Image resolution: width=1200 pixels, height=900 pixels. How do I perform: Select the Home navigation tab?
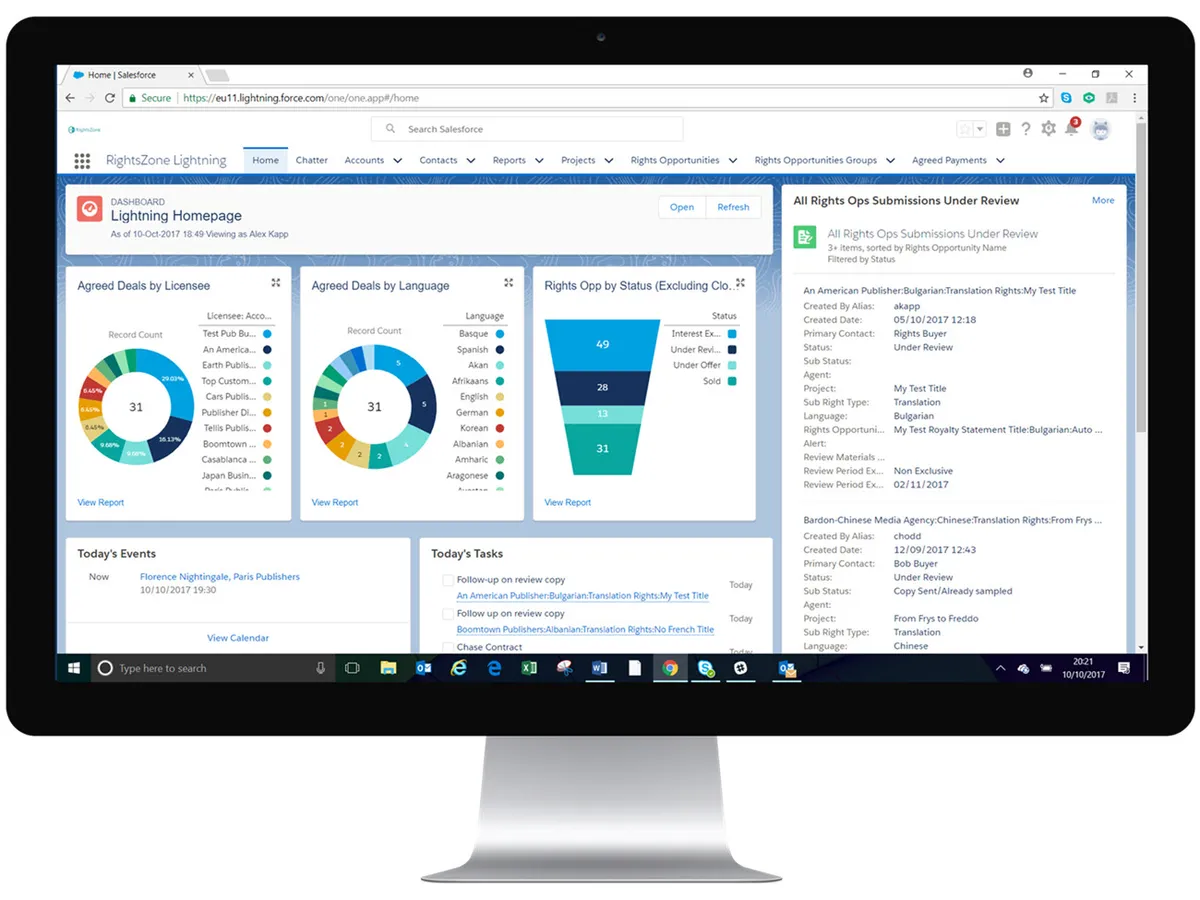coord(265,160)
